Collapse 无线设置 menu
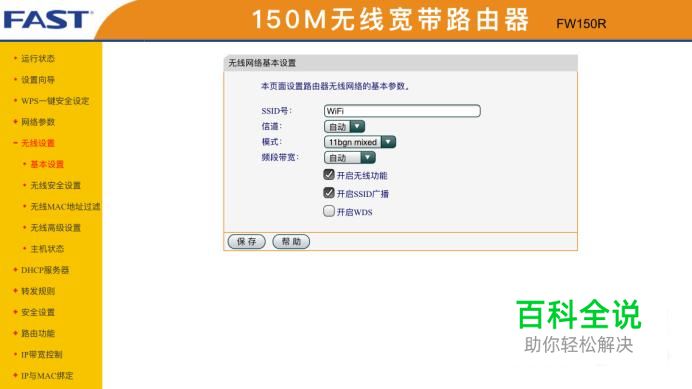This screenshot has height=389, width=692. 38,143
